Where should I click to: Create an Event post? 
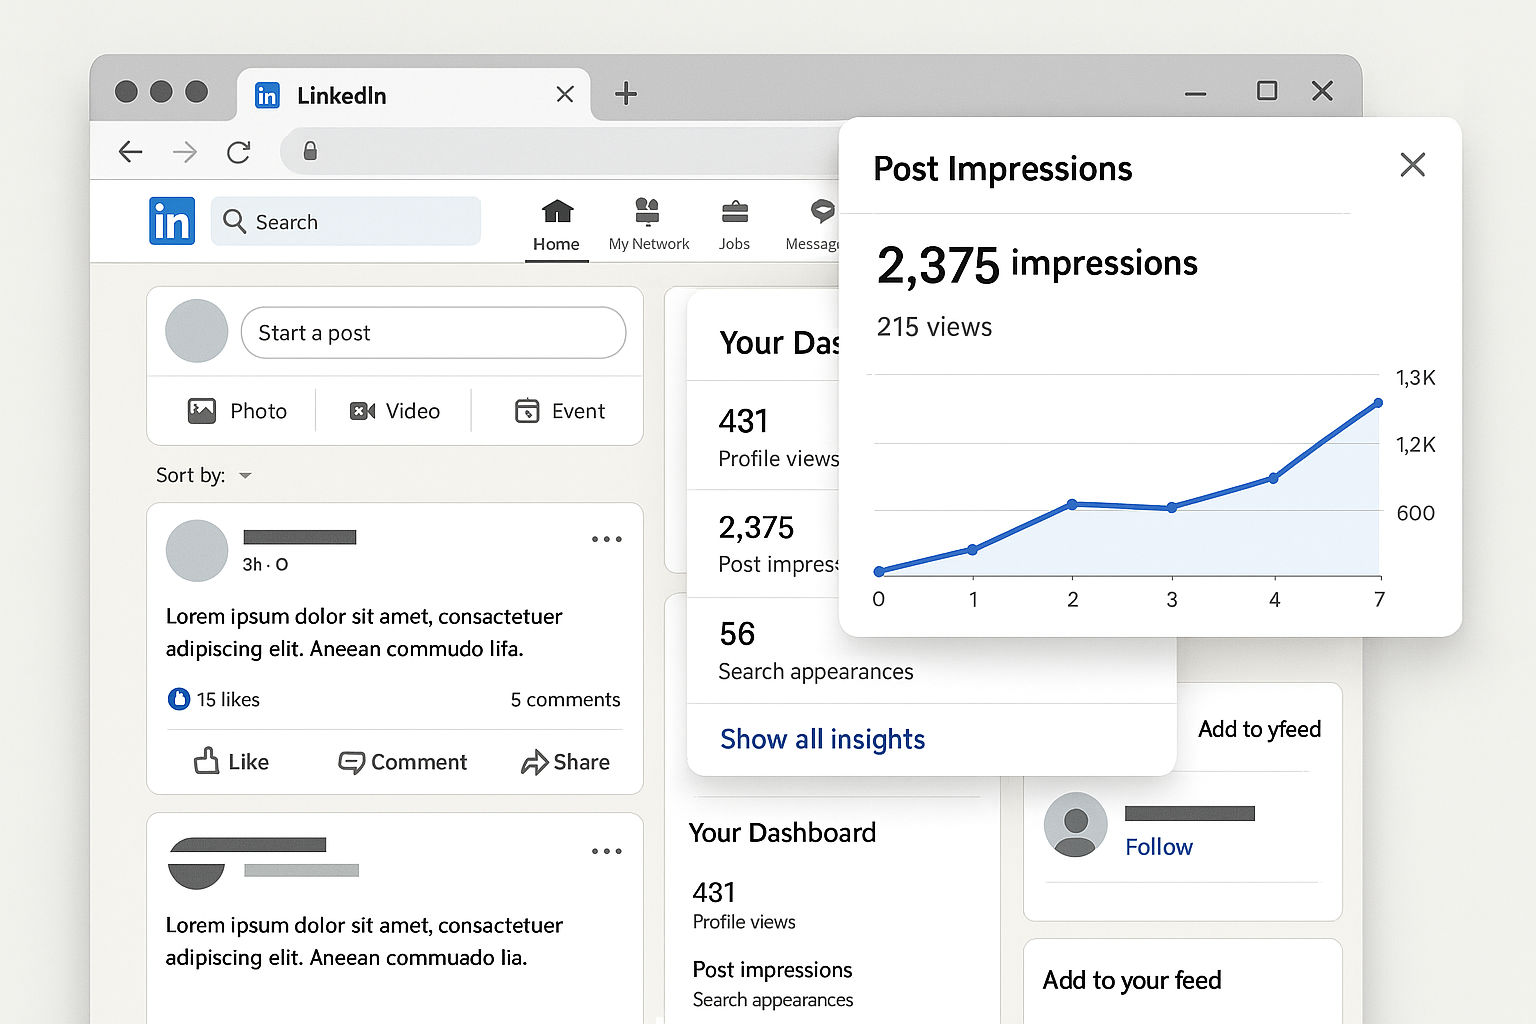point(559,411)
